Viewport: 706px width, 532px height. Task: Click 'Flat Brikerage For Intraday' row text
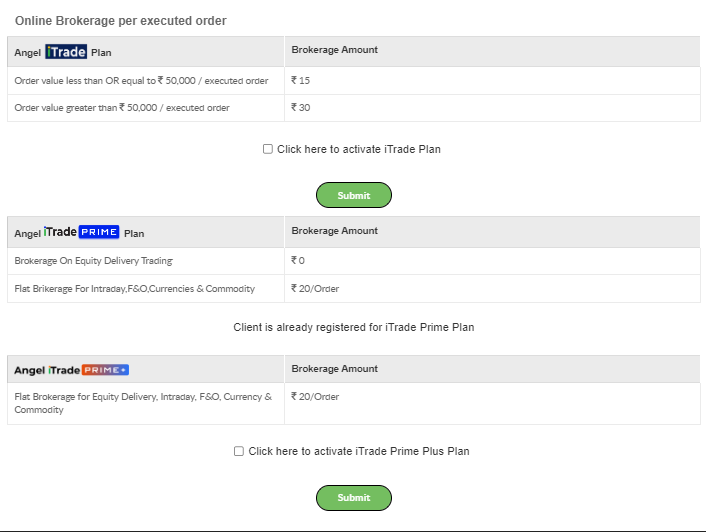(134, 289)
